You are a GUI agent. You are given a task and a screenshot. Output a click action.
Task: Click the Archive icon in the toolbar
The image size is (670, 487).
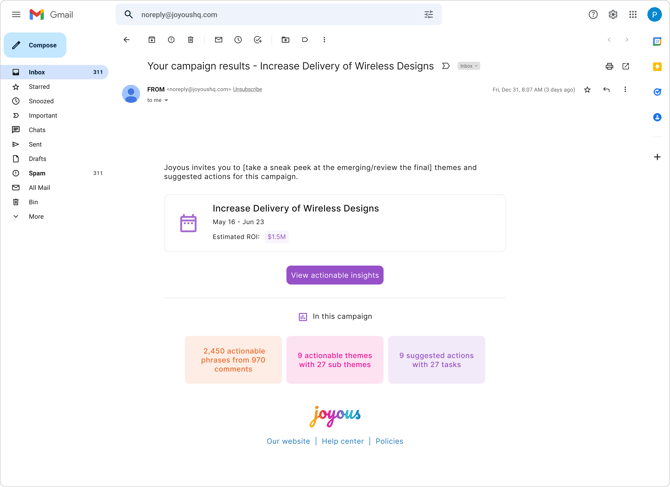pos(152,40)
